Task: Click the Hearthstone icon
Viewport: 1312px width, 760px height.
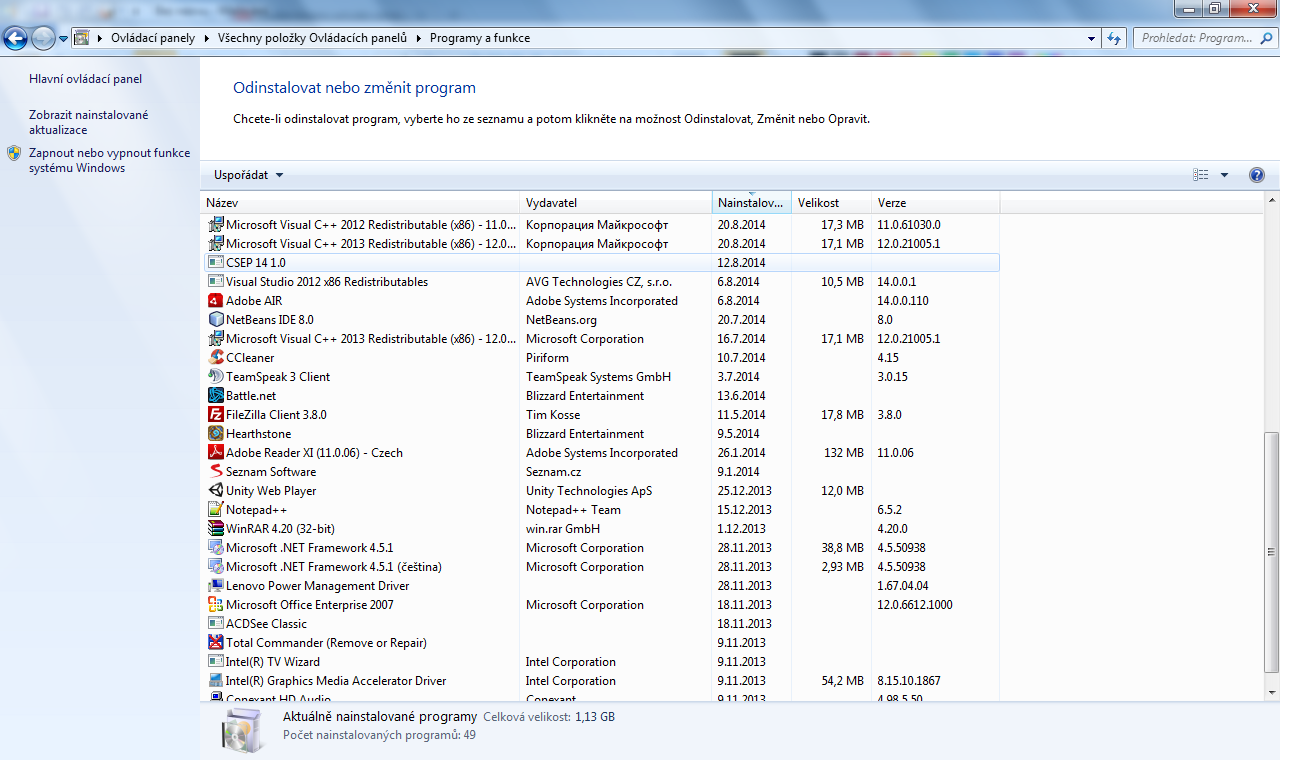Action: coord(215,434)
